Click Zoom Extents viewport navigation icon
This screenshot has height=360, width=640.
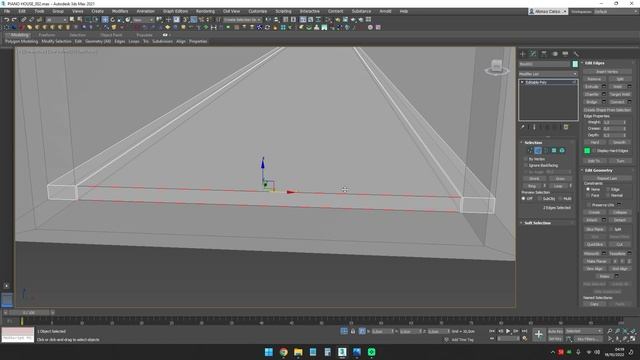click(x=626, y=331)
